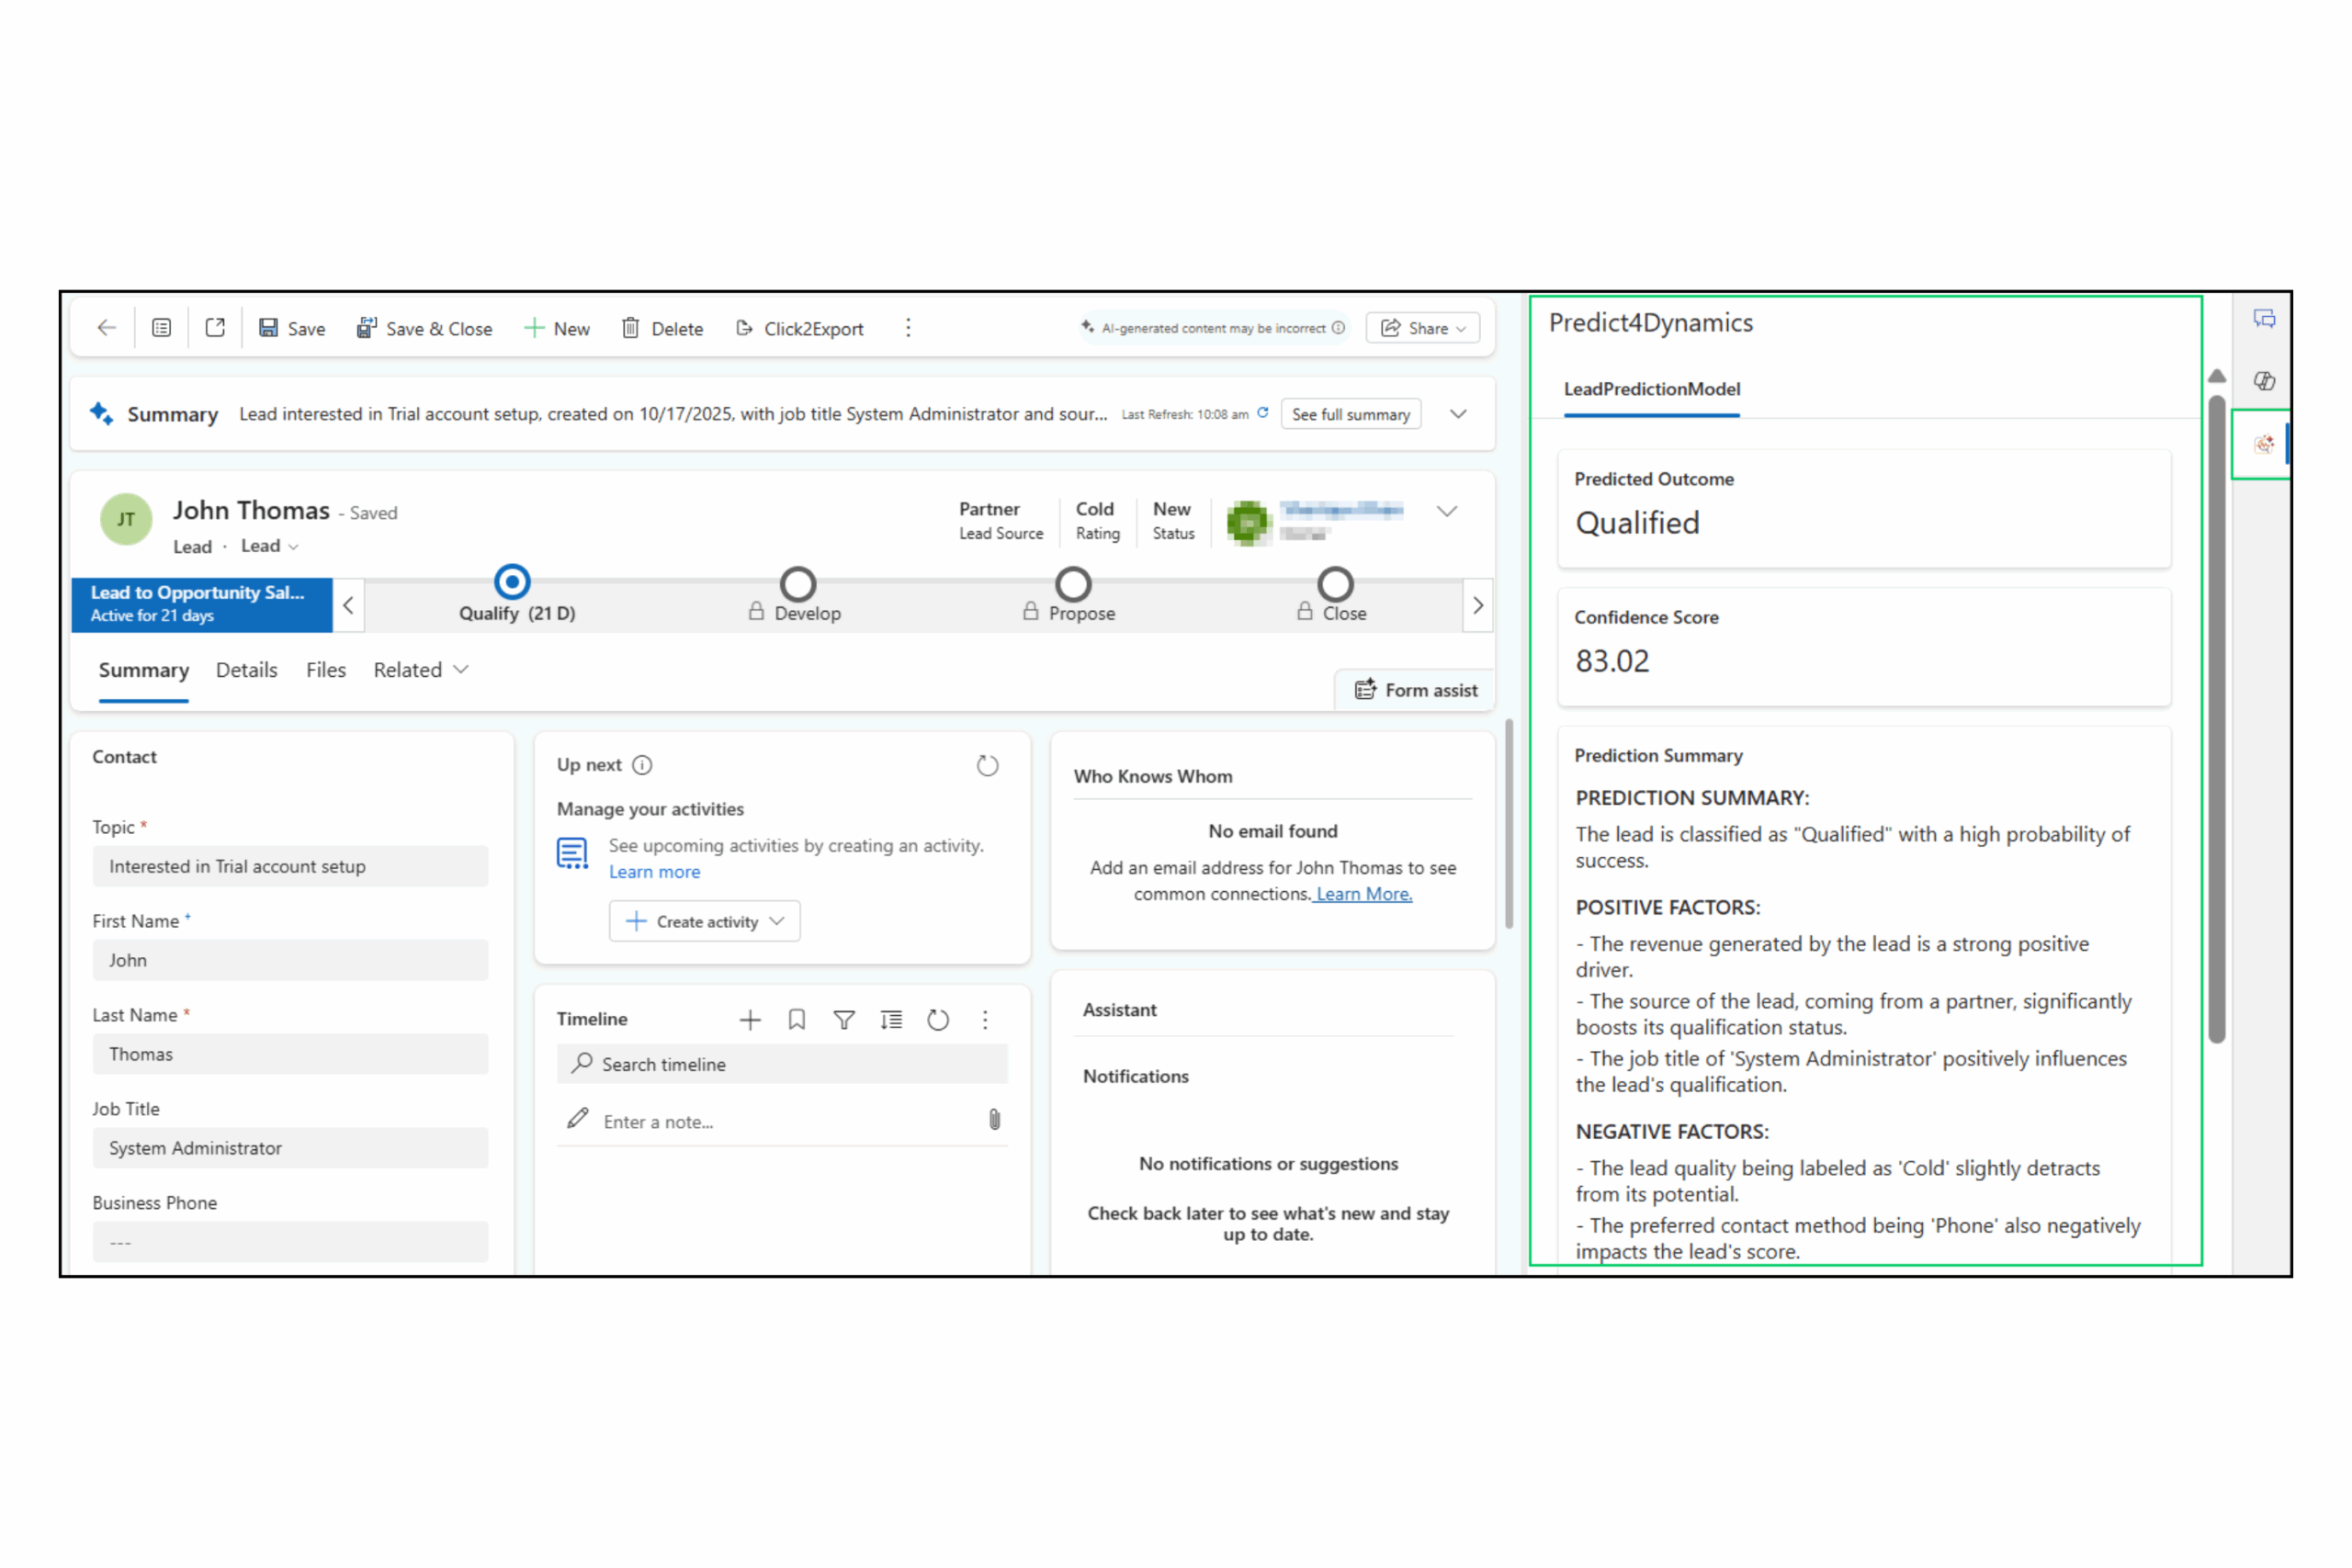The width and height of the screenshot is (2352, 1568).
Task: Select the Develop stage circle
Action: pyautogui.click(x=798, y=584)
